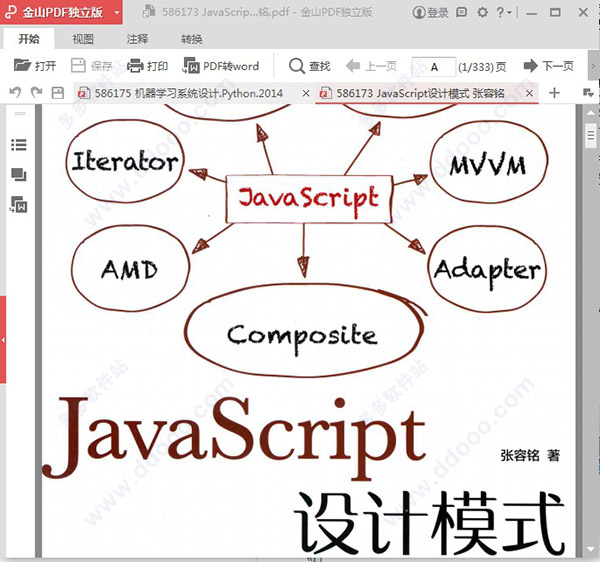The height and width of the screenshot is (562, 600).
Task: Switch to the 586175 机器学习系统设计 document tab
Action: pos(188,93)
